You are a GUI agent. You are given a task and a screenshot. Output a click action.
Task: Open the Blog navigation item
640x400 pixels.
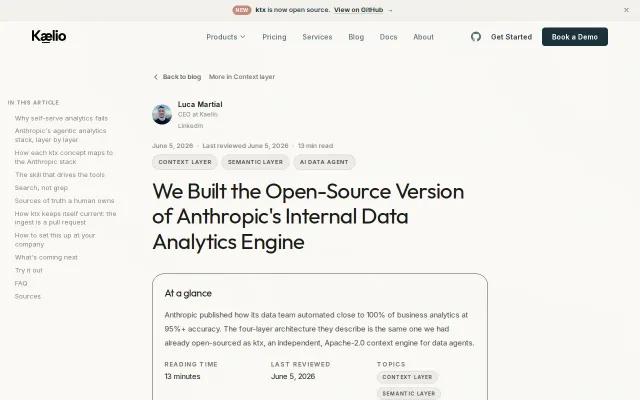(x=356, y=37)
